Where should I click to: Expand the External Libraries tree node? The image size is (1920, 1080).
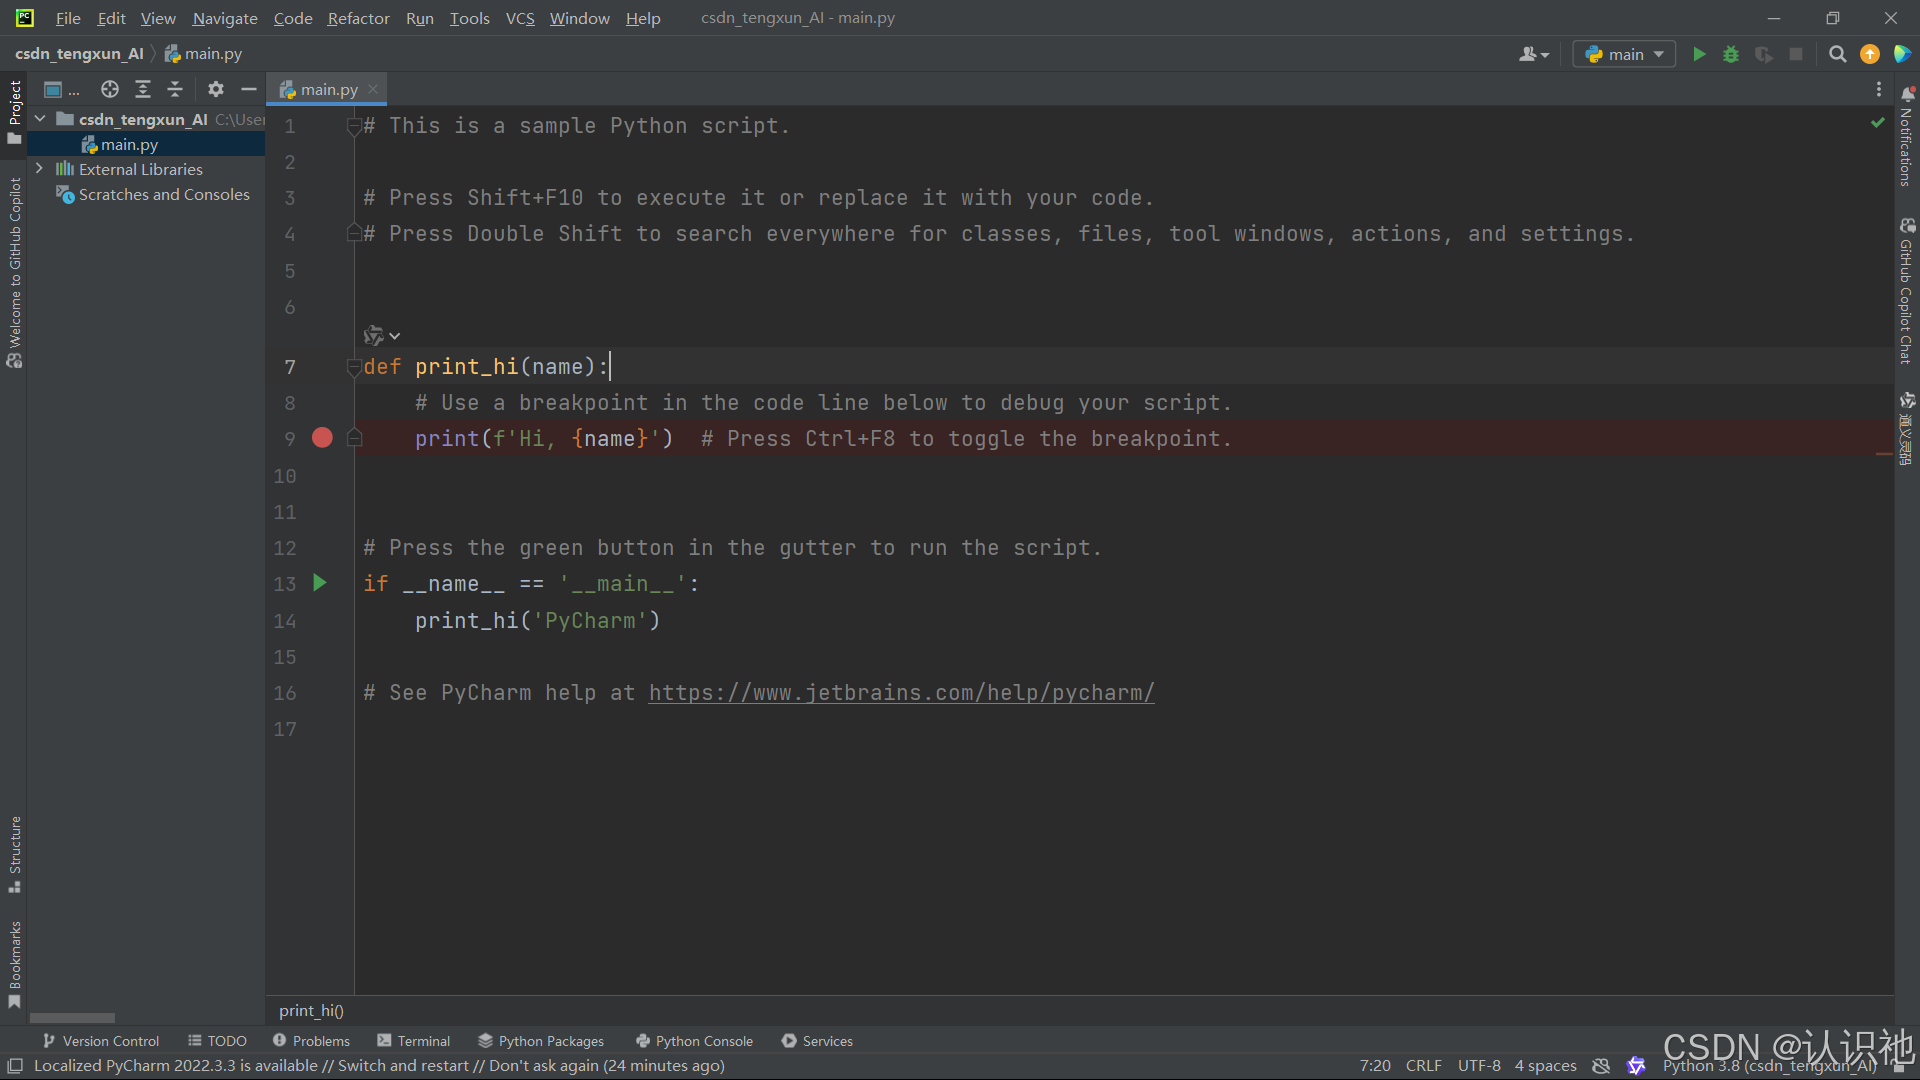(39, 169)
